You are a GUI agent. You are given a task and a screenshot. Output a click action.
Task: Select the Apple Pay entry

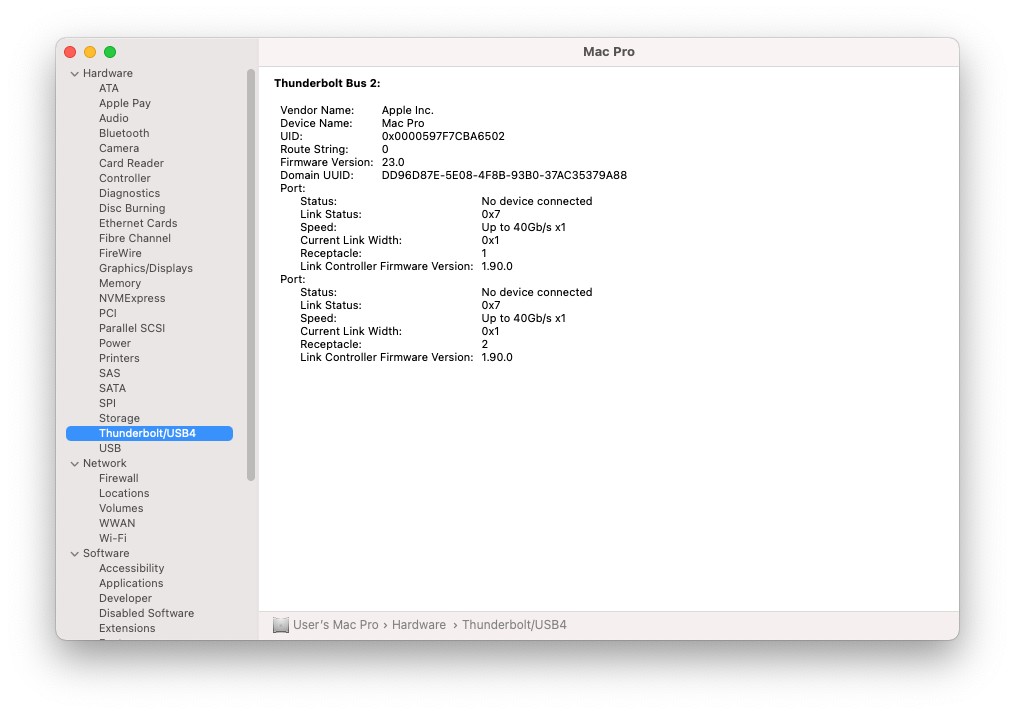click(124, 103)
